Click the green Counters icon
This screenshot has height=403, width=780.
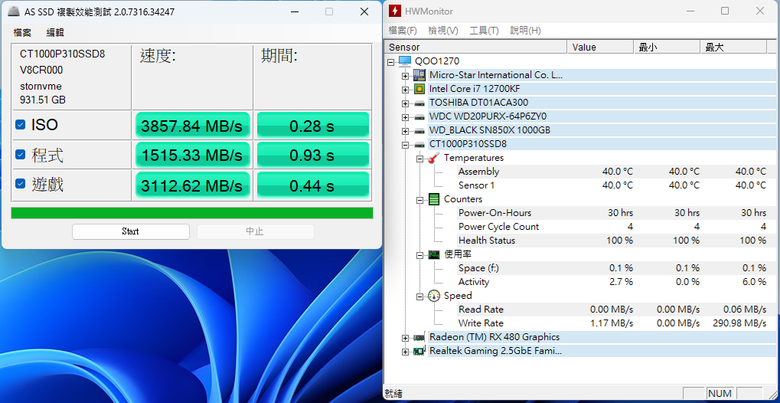pos(434,200)
